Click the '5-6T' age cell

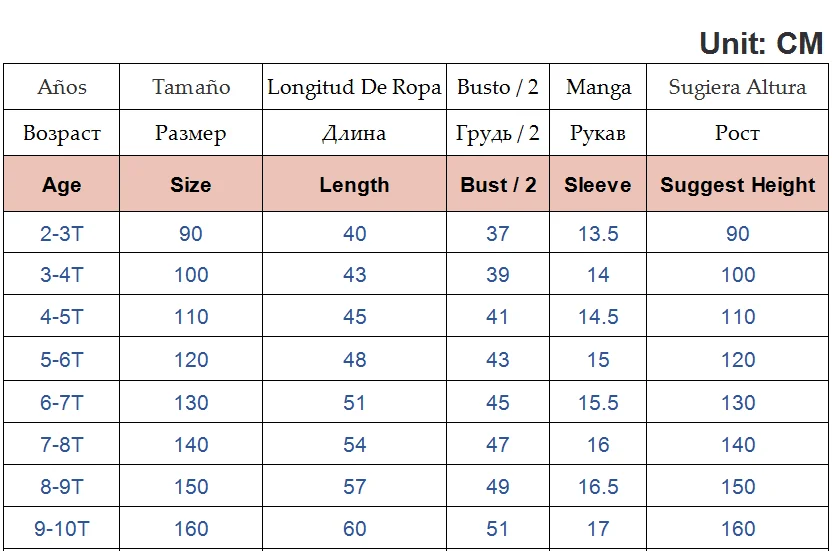[x=62, y=360]
